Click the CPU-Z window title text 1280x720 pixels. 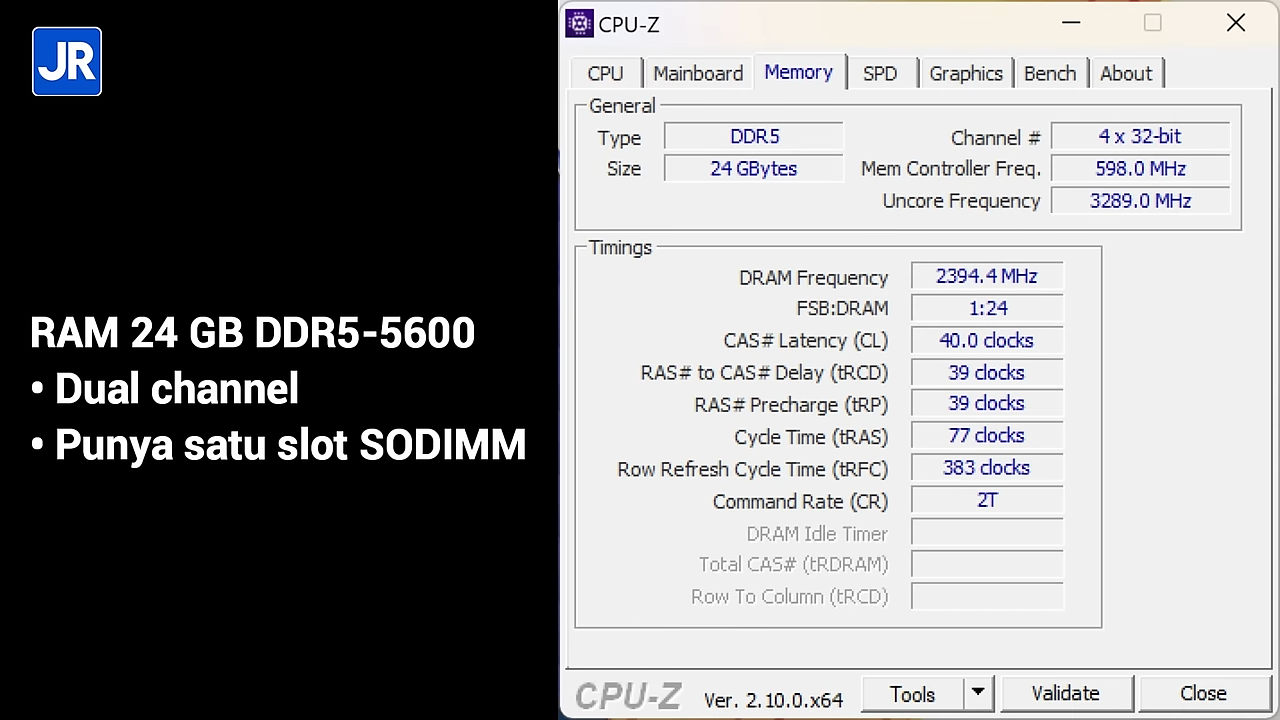coord(629,24)
